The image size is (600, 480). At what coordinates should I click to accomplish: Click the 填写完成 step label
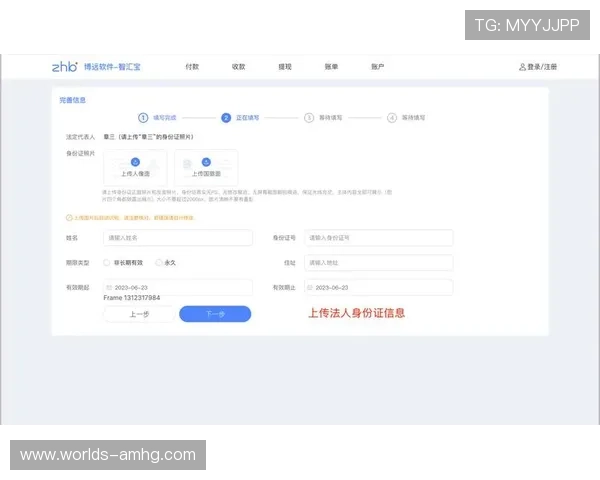pos(165,118)
